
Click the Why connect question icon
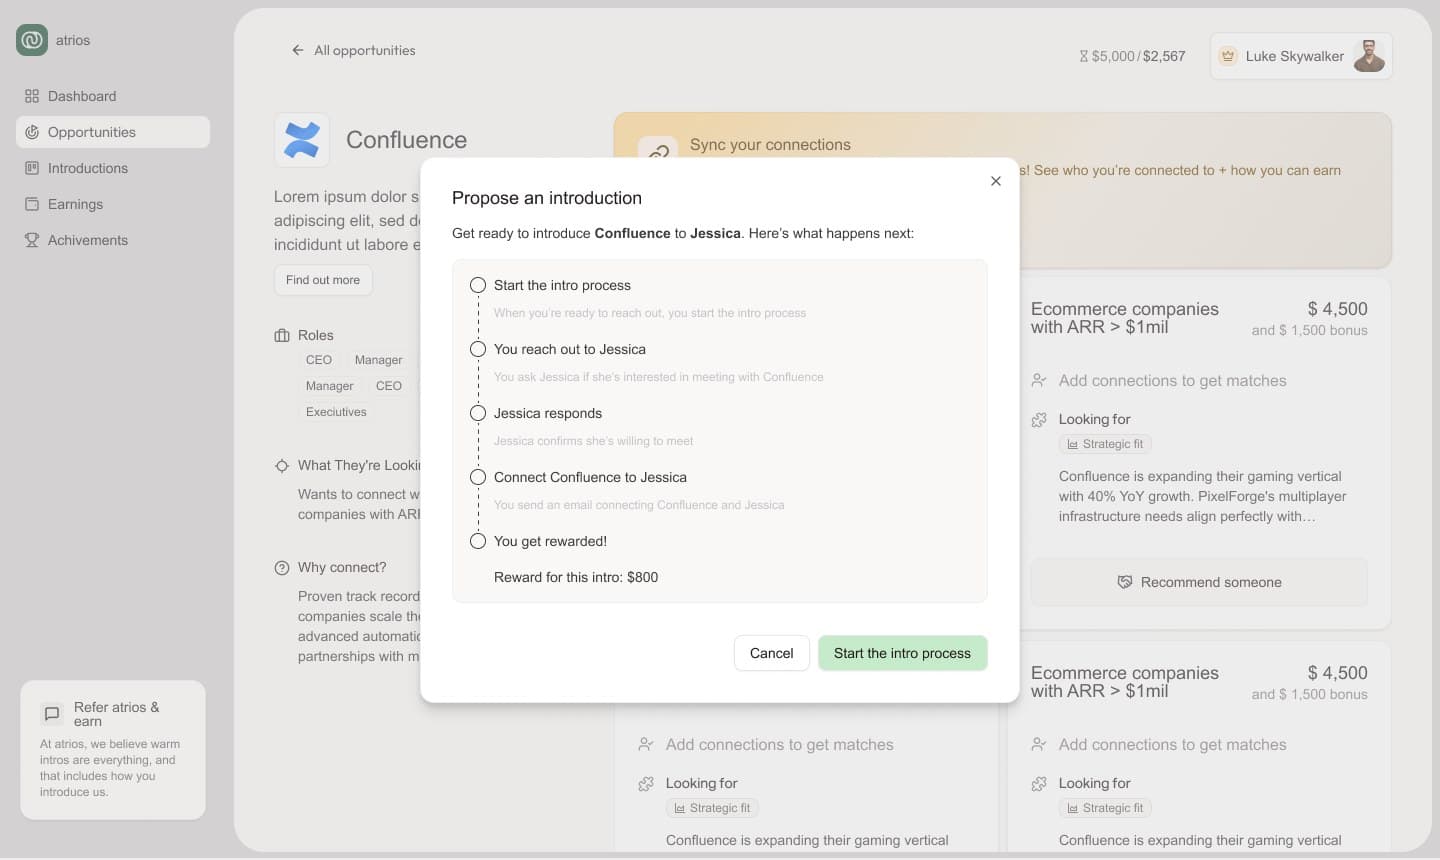[x=282, y=568]
